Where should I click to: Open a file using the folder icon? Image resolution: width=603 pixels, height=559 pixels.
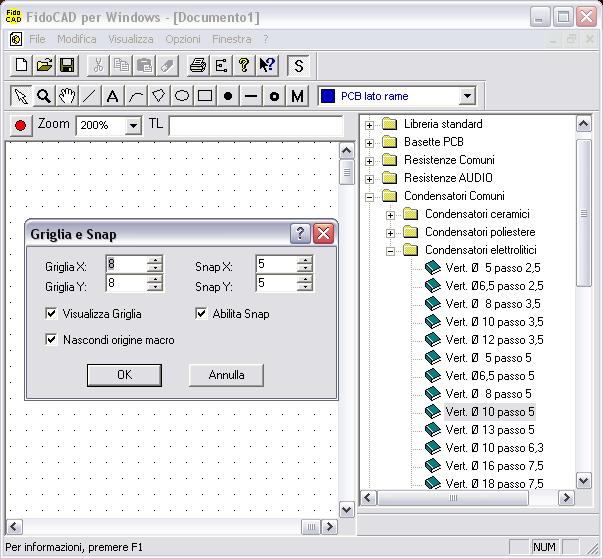[x=44, y=65]
